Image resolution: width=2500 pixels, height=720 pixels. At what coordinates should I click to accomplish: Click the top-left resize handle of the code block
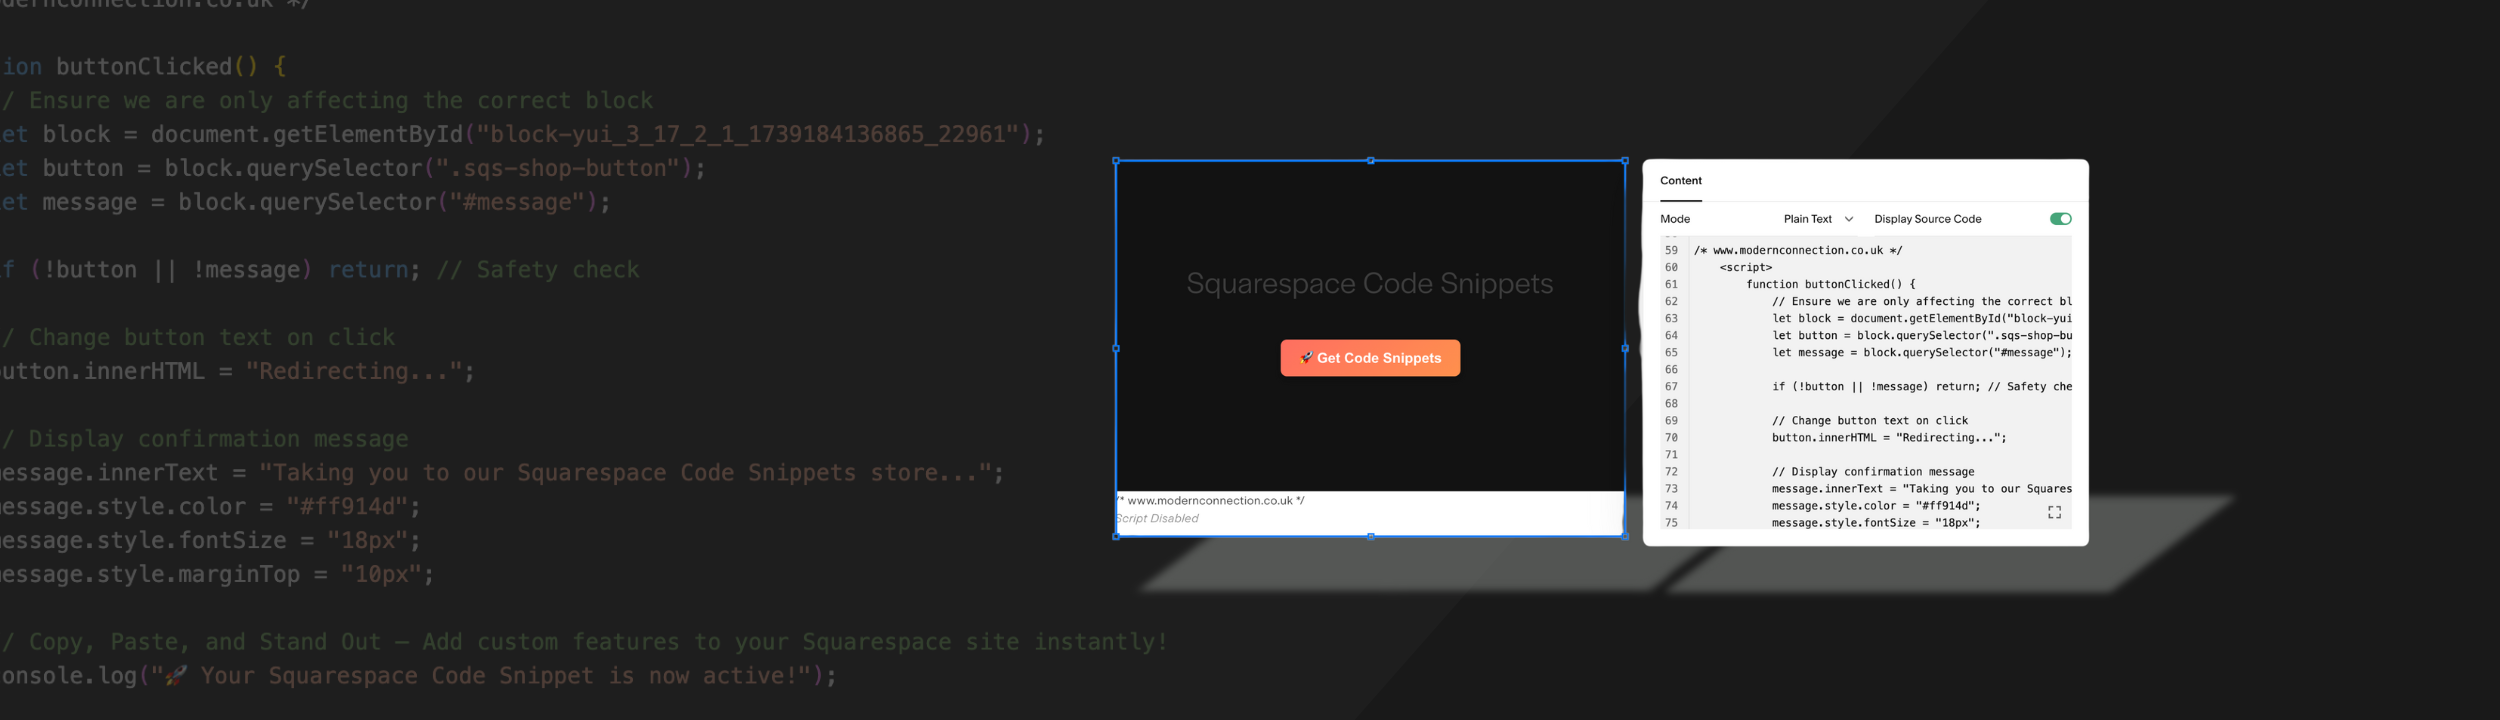point(1116,160)
